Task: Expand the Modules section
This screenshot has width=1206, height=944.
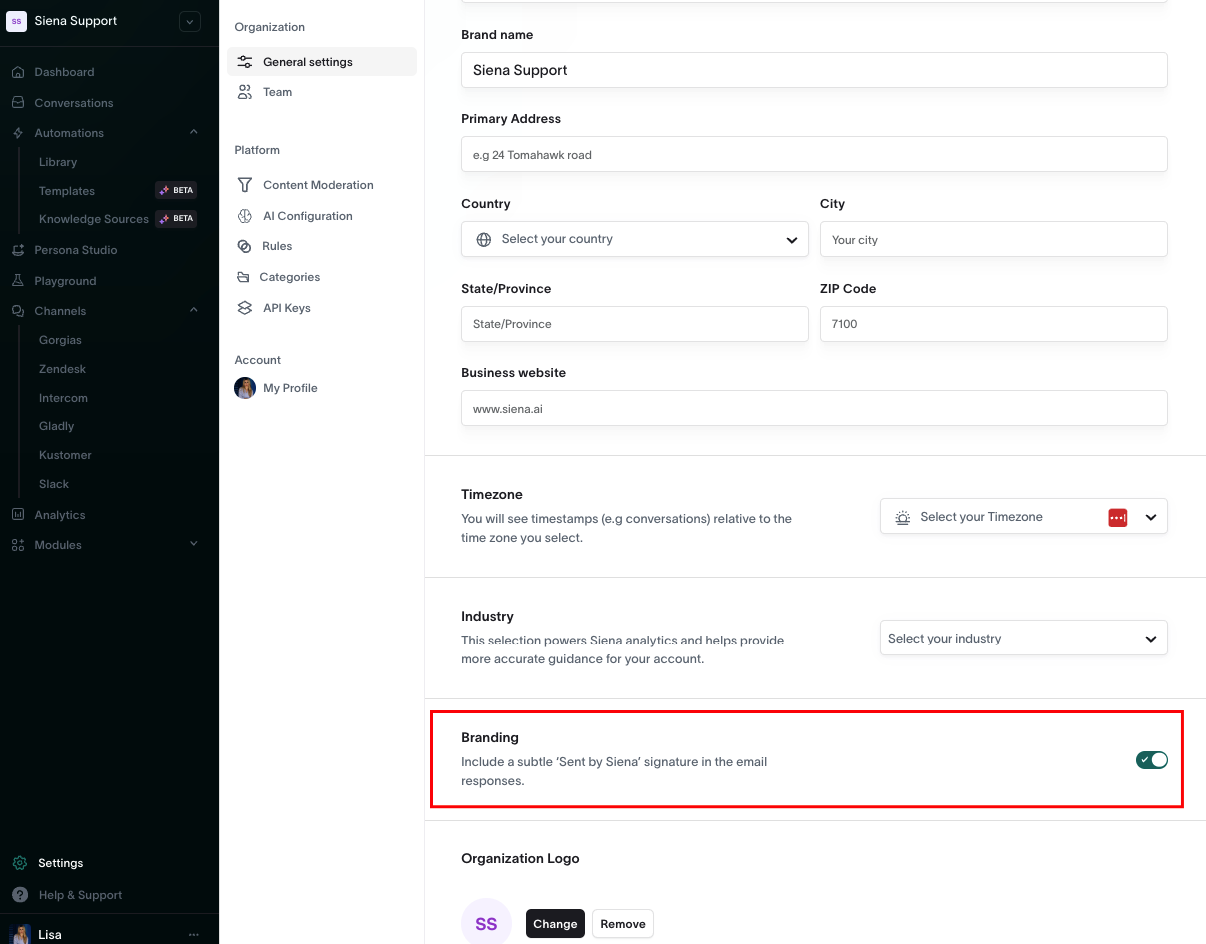Action: click(194, 544)
